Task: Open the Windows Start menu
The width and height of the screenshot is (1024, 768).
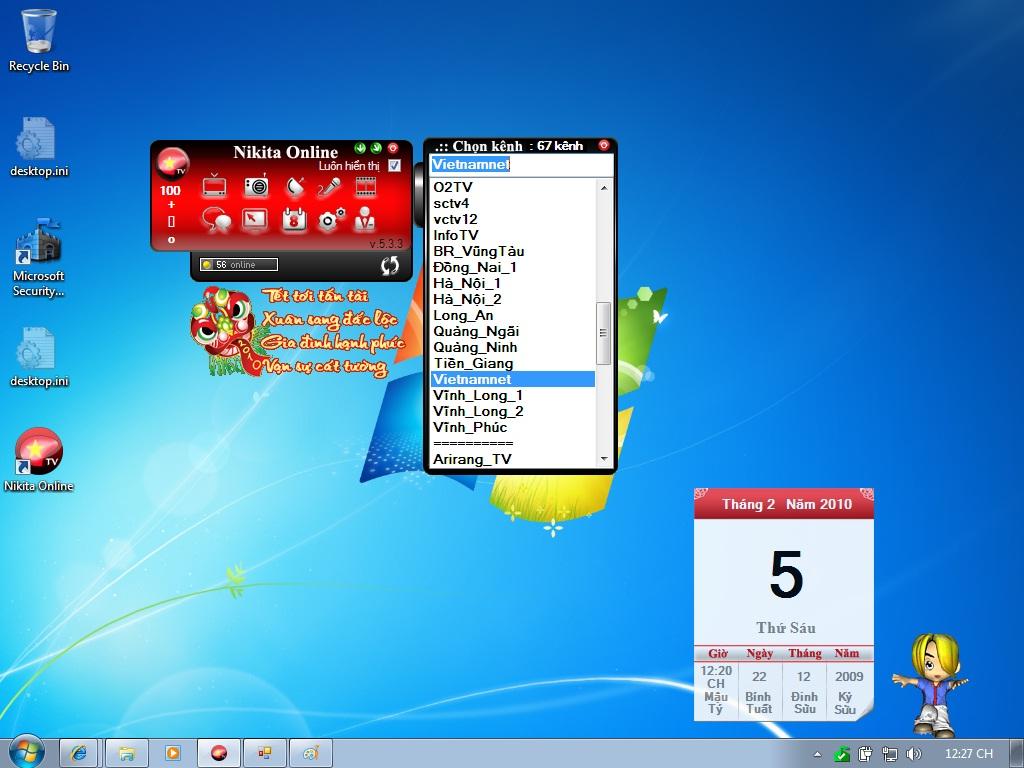Action: coord(25,753)
